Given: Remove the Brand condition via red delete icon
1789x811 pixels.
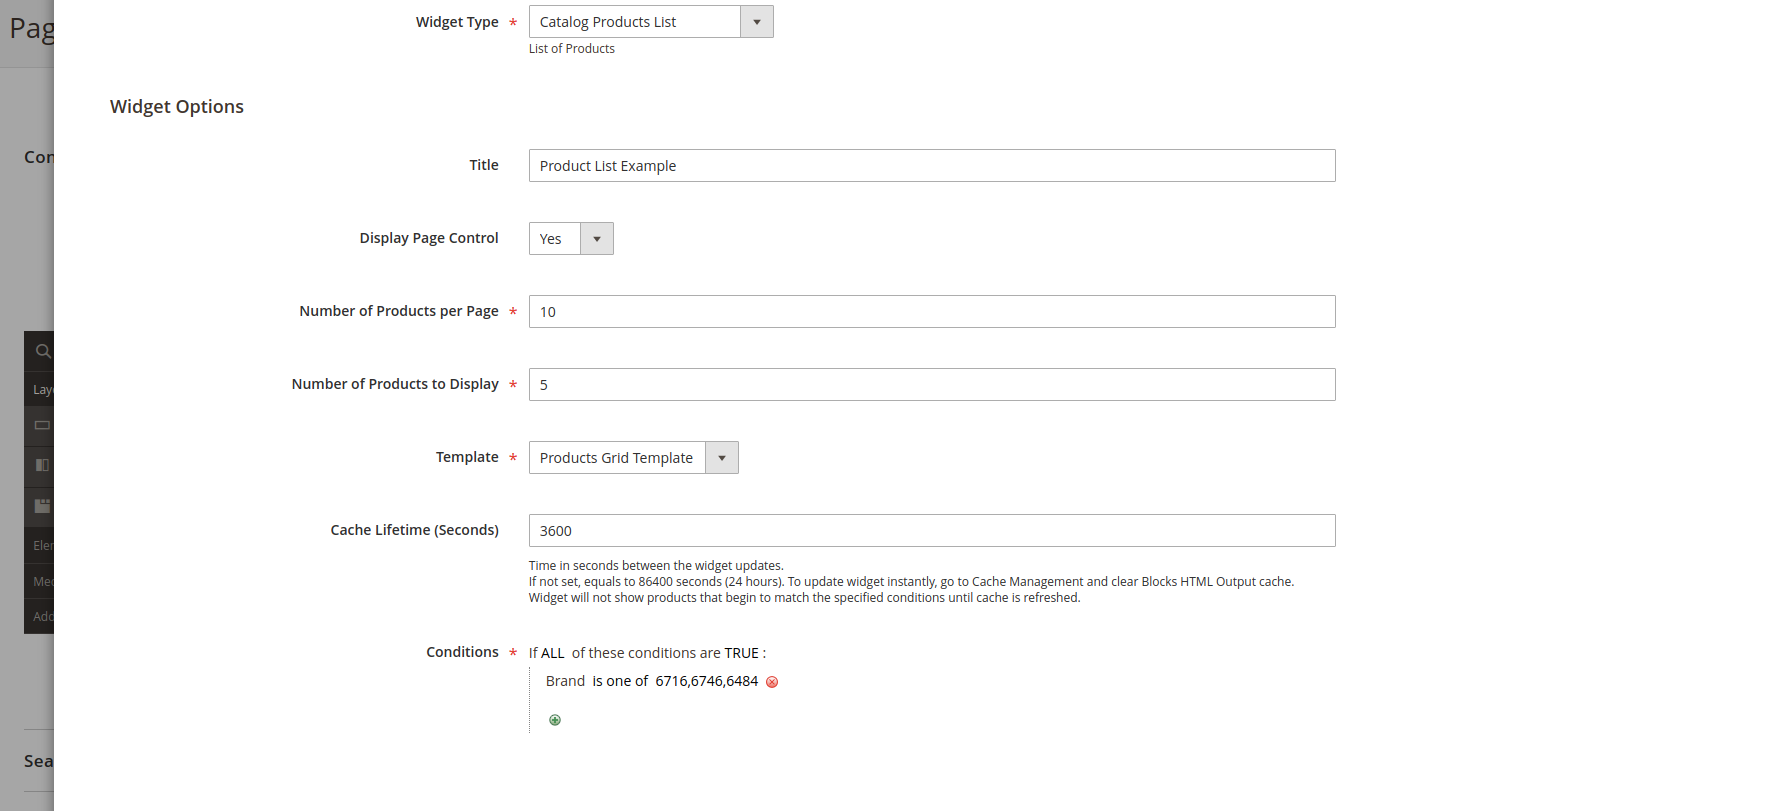Looking at the screenshot, I should 771,681.
